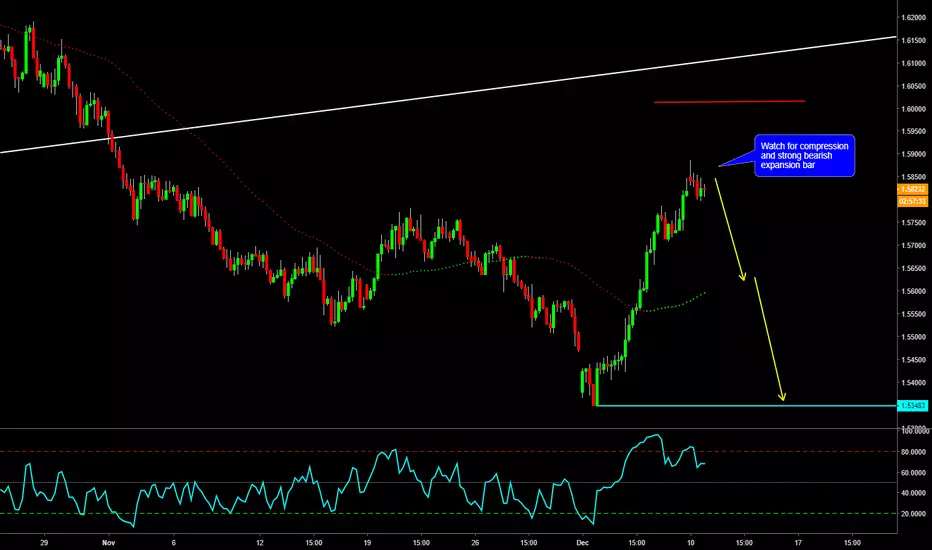The image size is (932, 550).
Task: Click the 1.60500 price axis label
Action: 914,86
